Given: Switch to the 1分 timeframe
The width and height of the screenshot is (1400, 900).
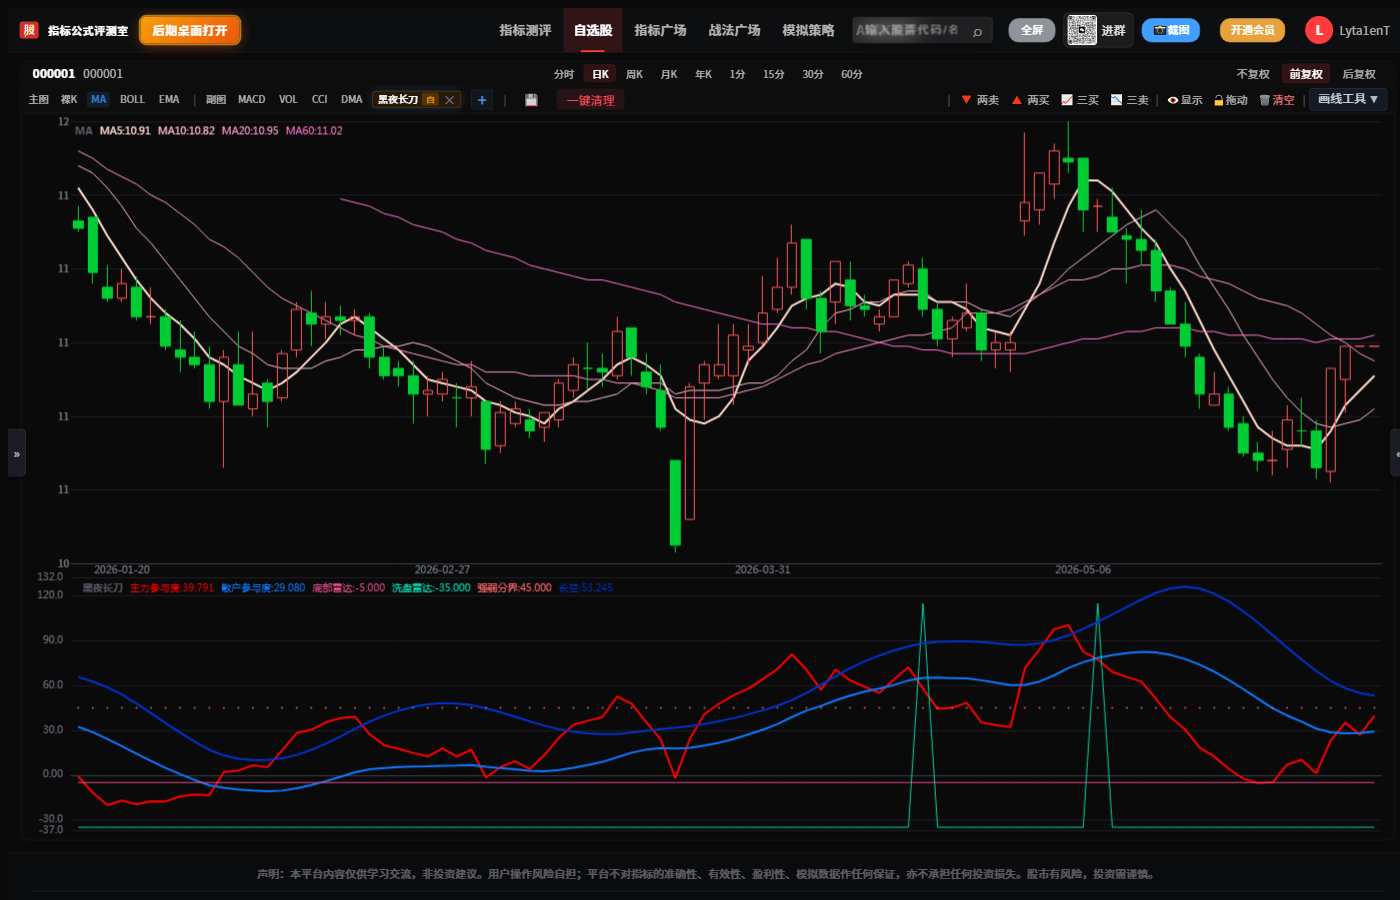Looking at the screenshot, I should coord(737,74).
